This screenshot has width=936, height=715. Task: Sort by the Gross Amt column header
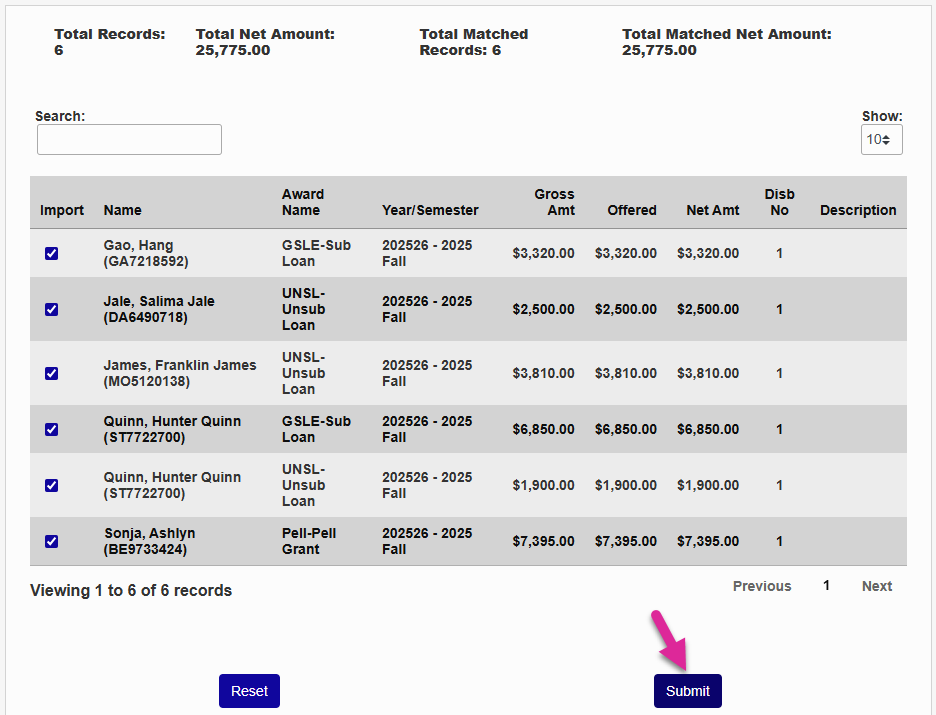553,203
